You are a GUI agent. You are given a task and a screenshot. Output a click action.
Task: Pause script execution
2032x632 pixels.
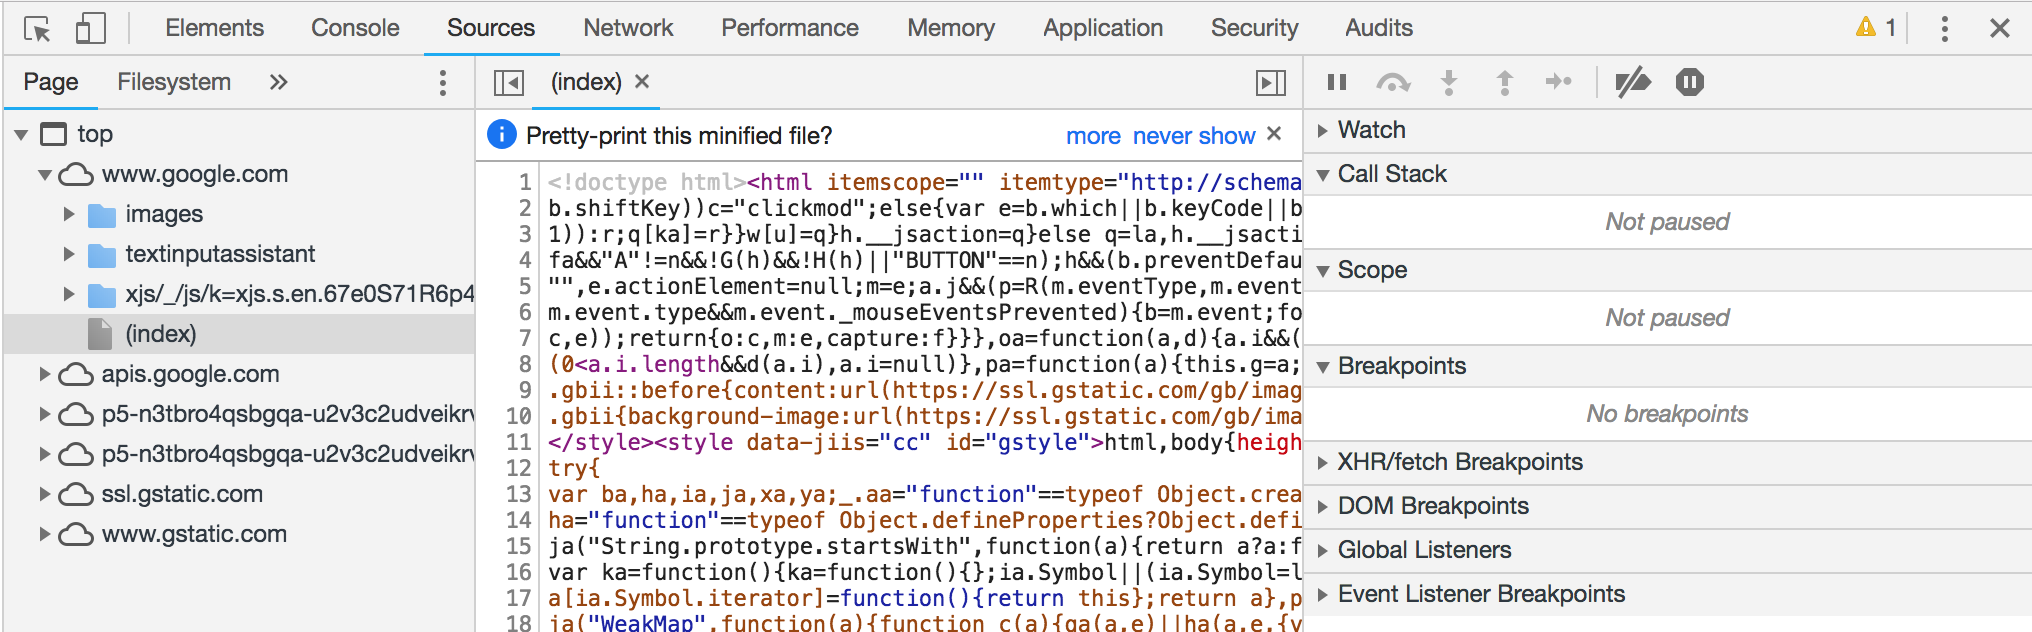pyautogui.click(x=1337, y=82)
